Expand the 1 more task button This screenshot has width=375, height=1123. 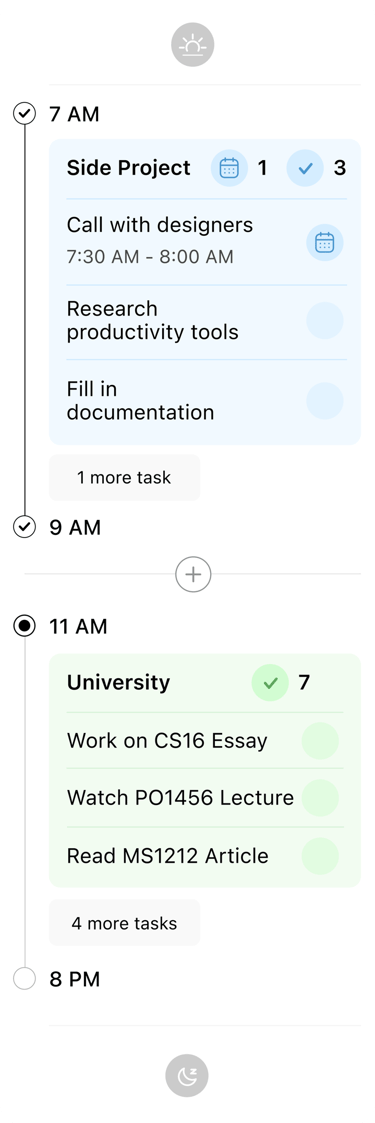coord(125,478)
